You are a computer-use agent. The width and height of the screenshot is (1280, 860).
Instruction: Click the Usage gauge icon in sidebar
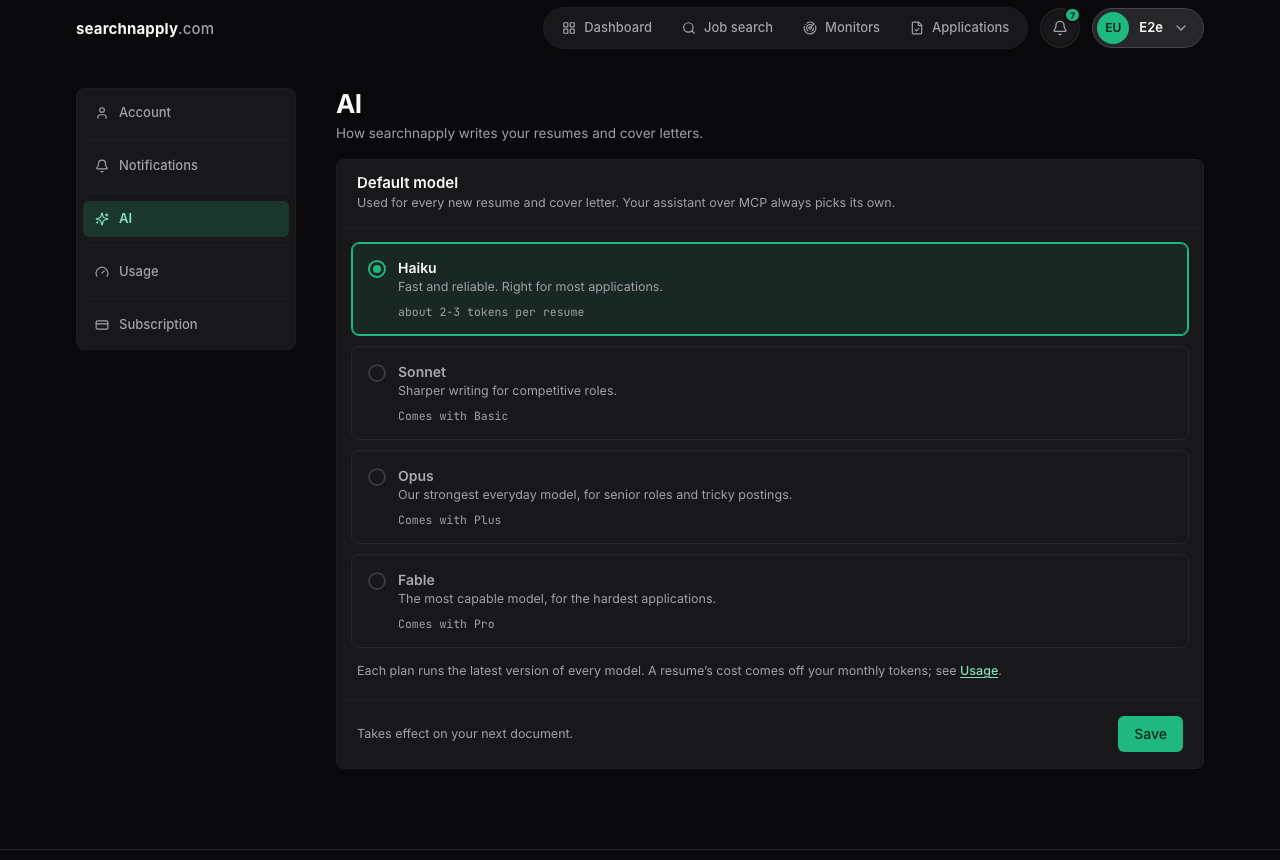[x=102, y=272]
